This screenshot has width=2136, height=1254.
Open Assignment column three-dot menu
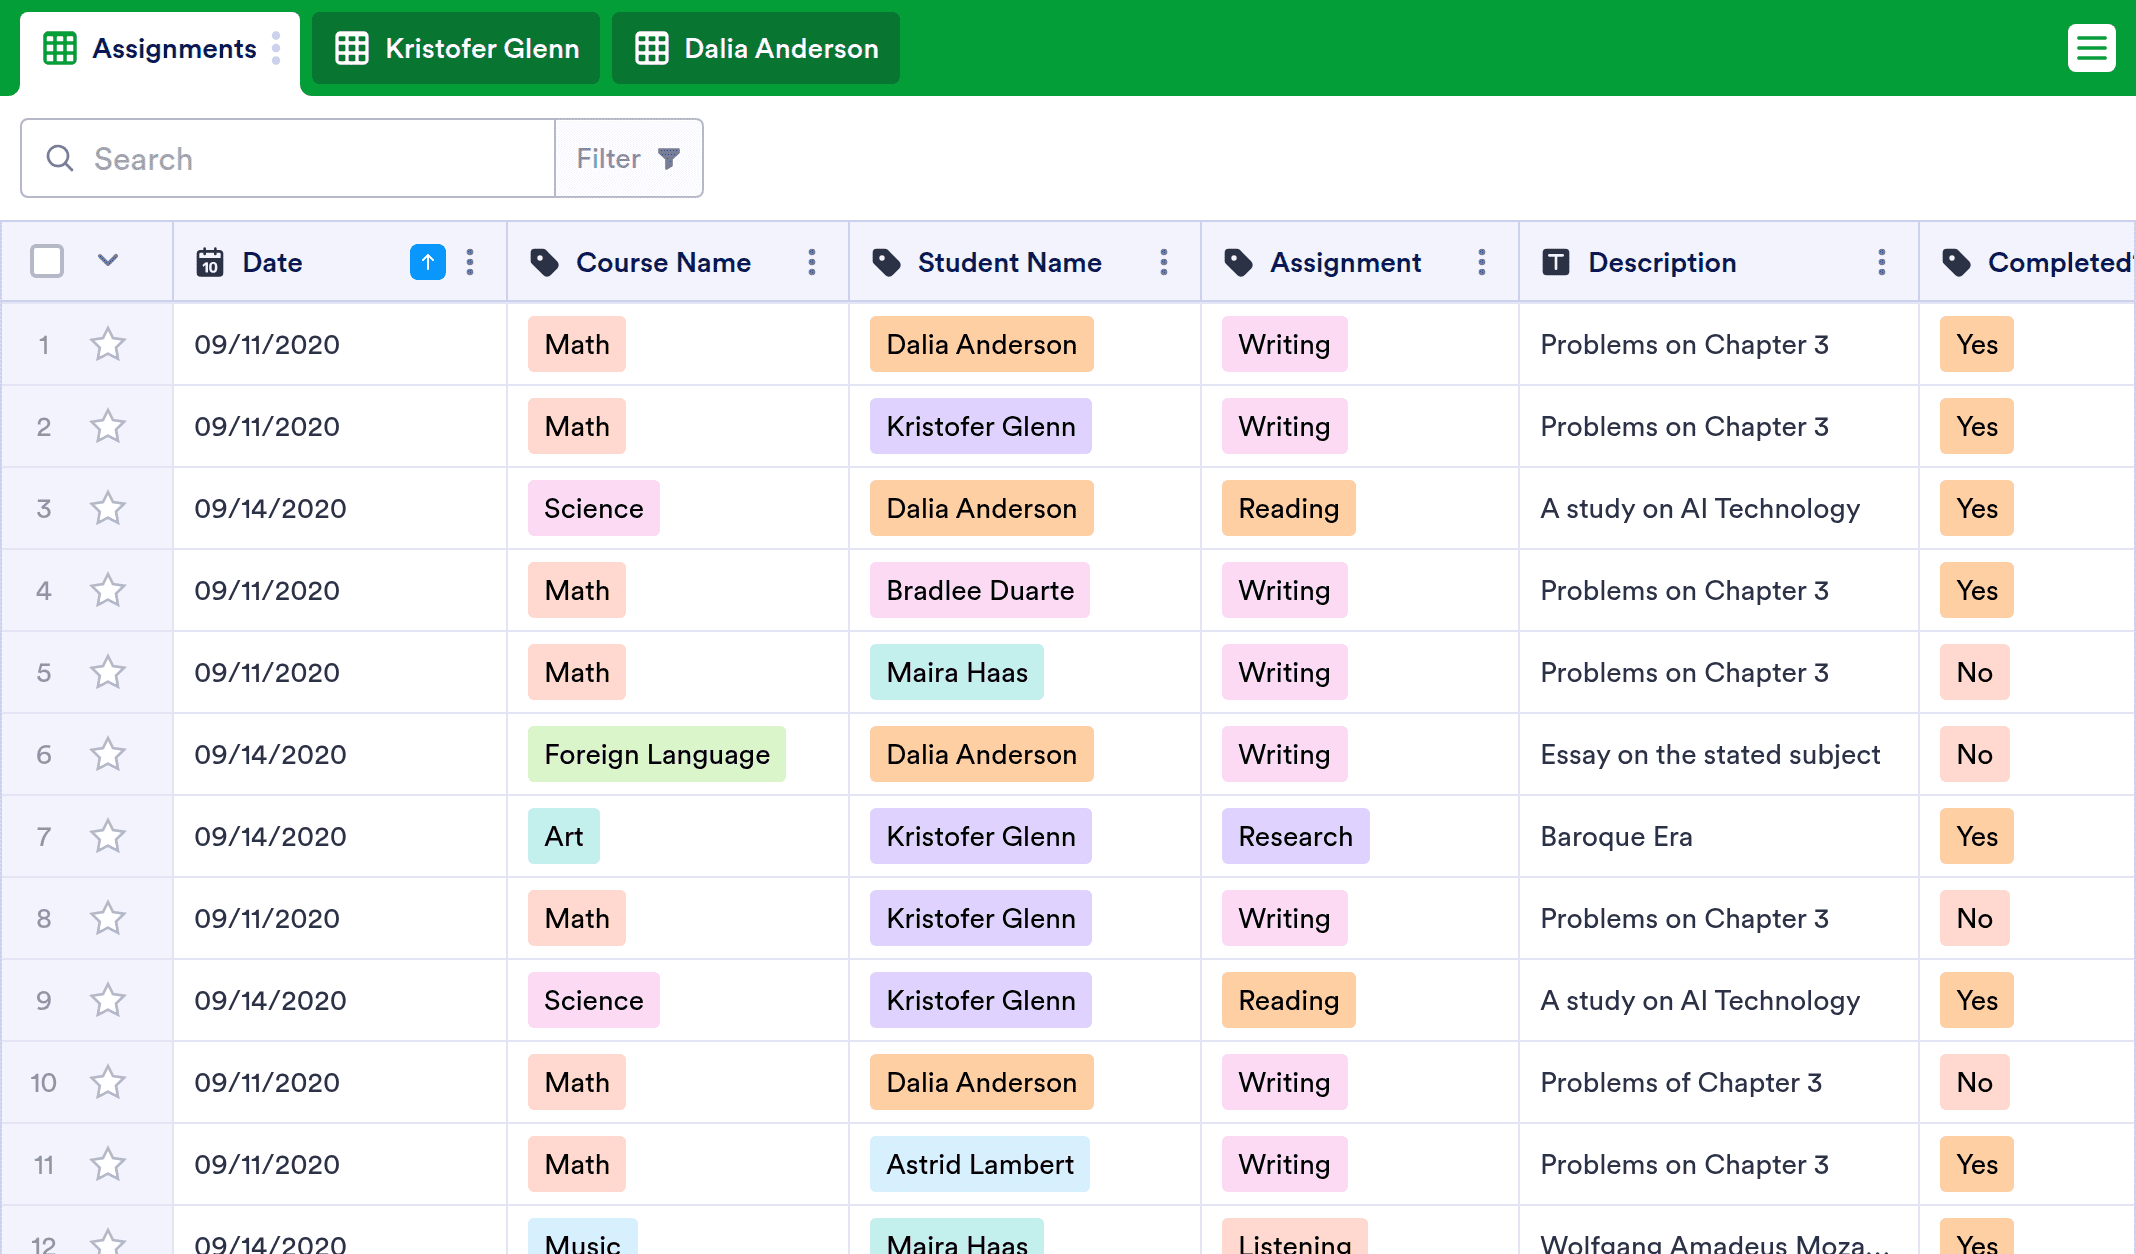click(1482, 262)
